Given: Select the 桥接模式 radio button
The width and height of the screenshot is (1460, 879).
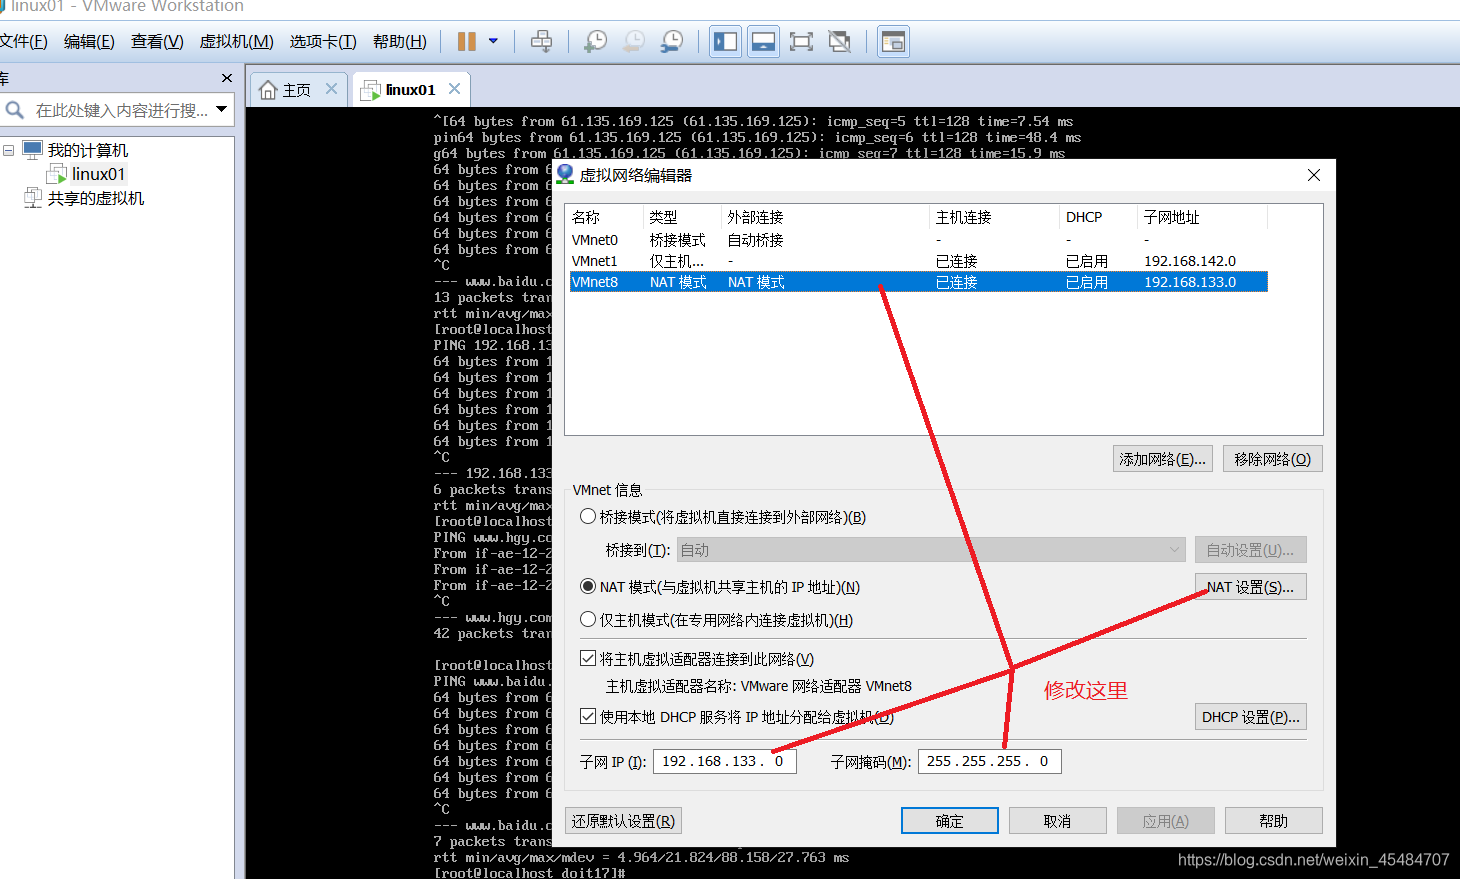Looking at the screenshot, I should [x=588, y=517].
